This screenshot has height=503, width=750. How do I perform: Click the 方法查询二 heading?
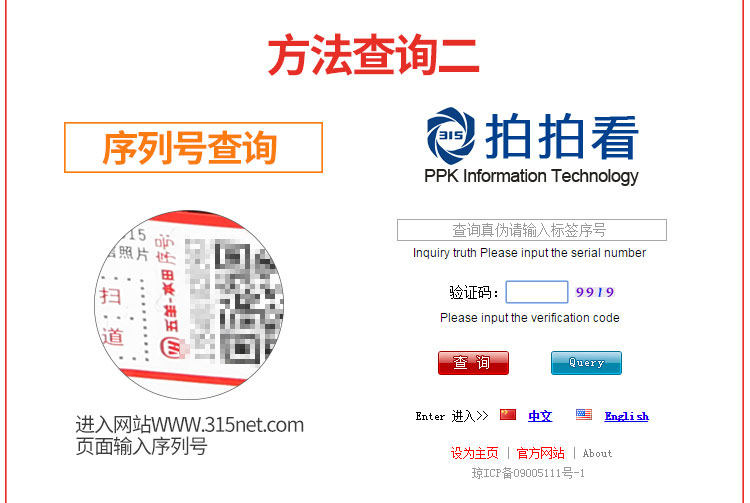pyautogui.click(x=374, y=55)
